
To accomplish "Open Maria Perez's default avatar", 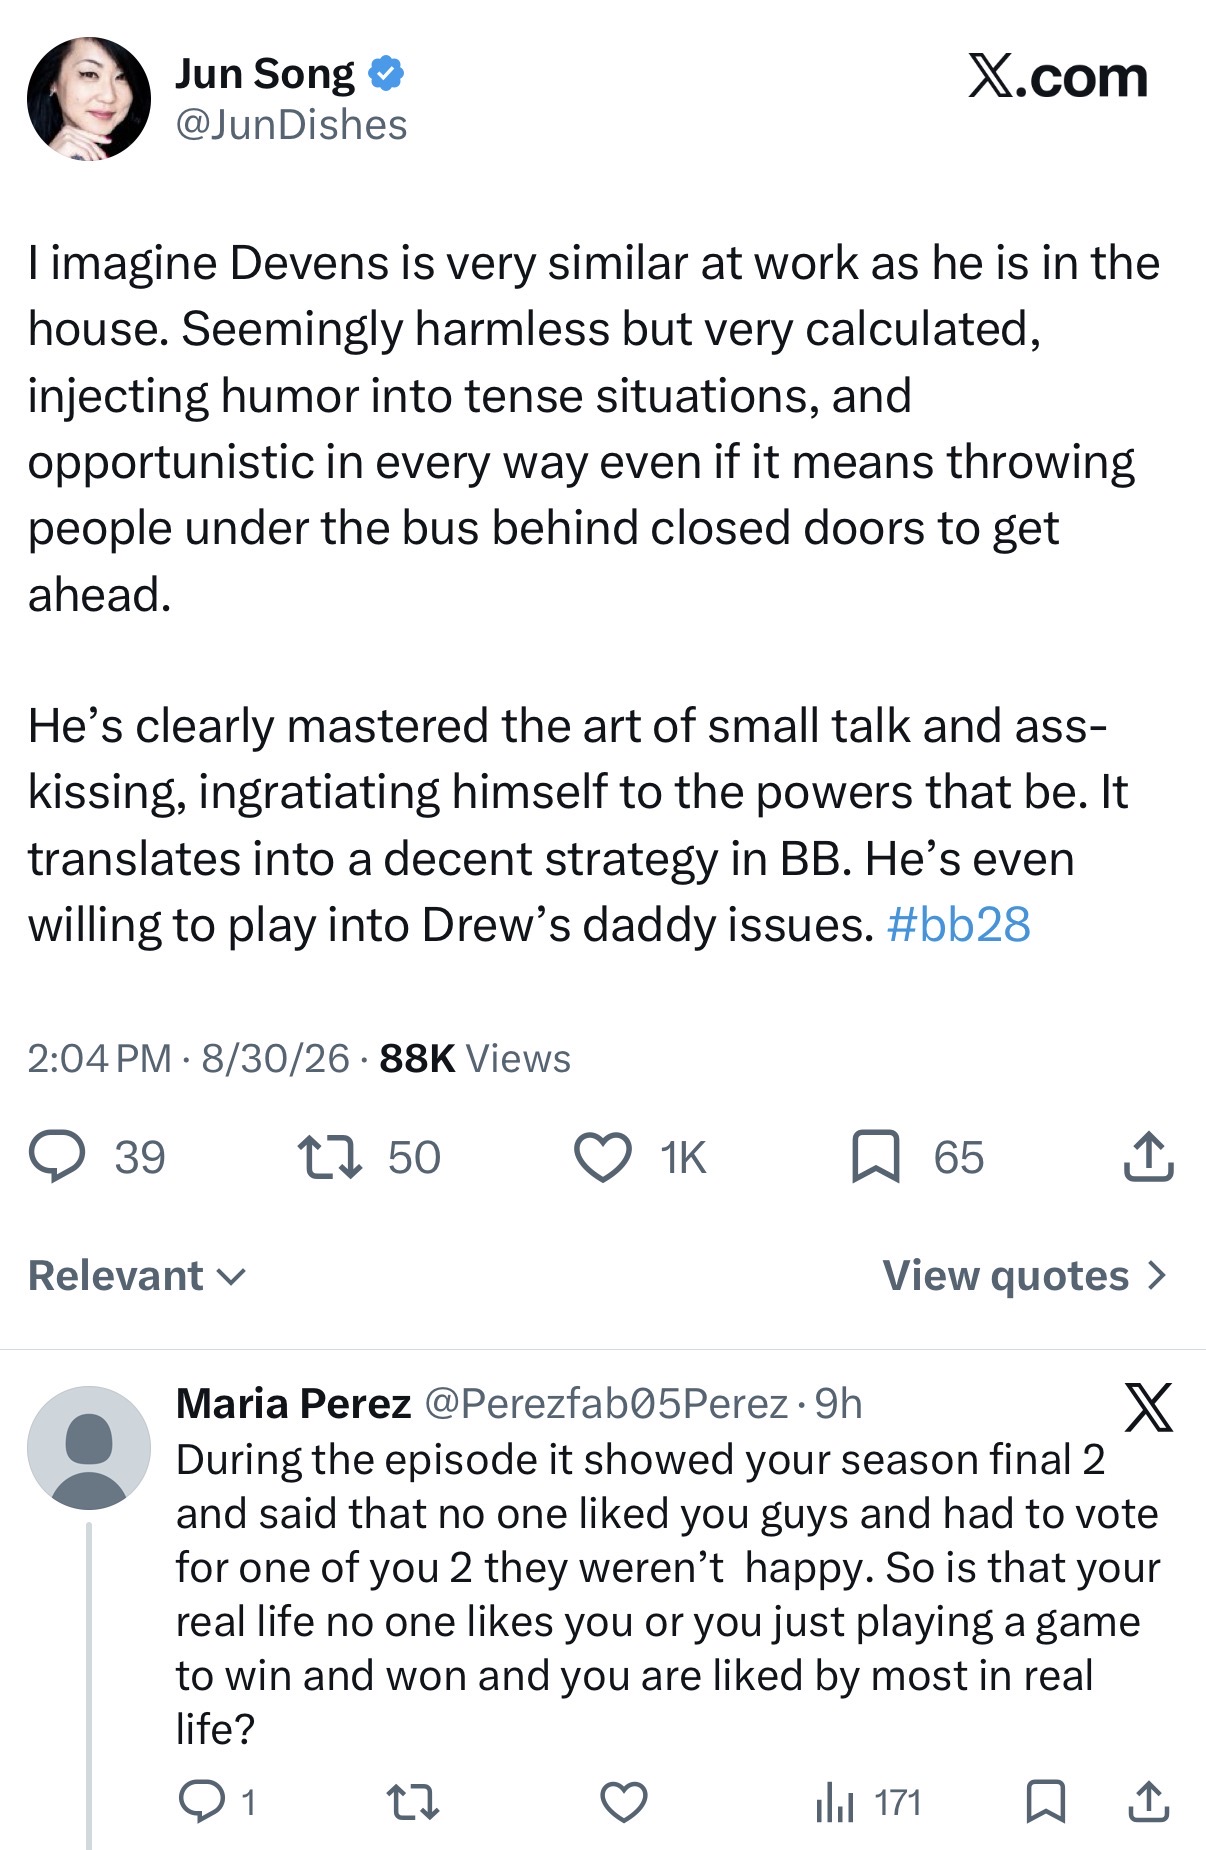I will coord(89,1447).
